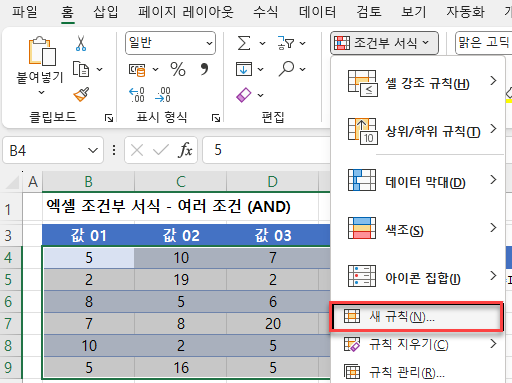This screenshot has width=512, height=383.
Task: Switch to the 삽입 tab
Action: click(x=106, y=12)
